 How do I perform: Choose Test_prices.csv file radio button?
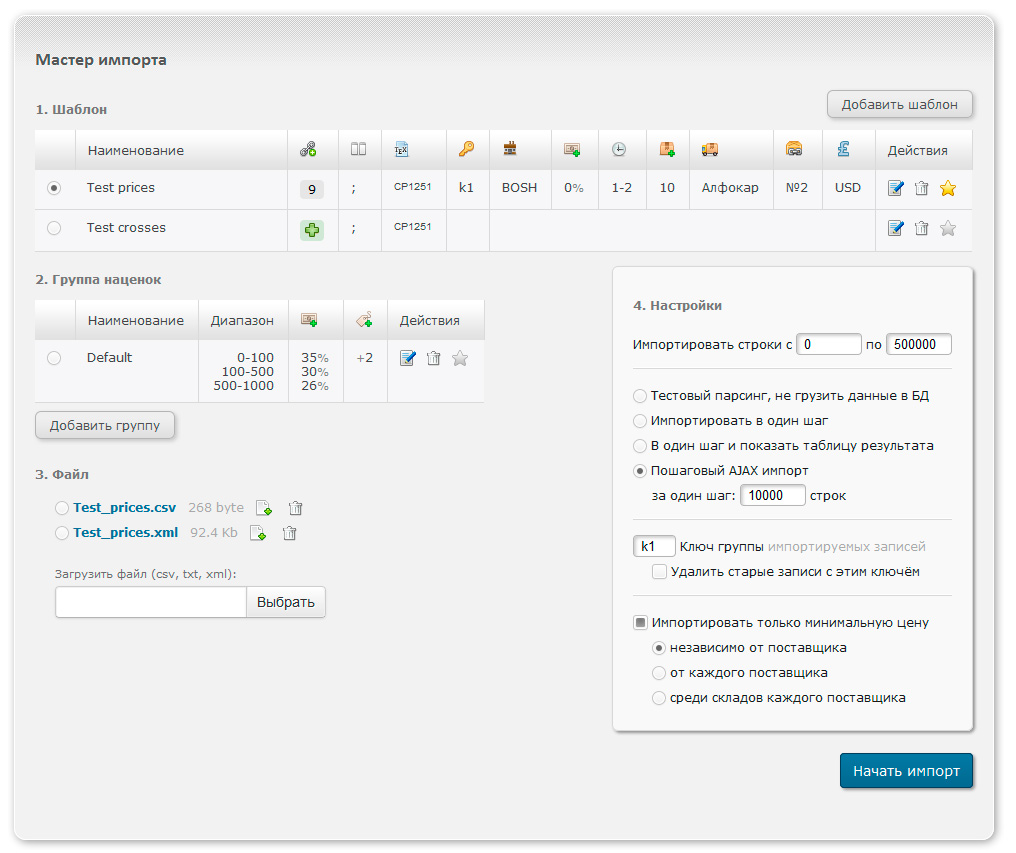62,508
